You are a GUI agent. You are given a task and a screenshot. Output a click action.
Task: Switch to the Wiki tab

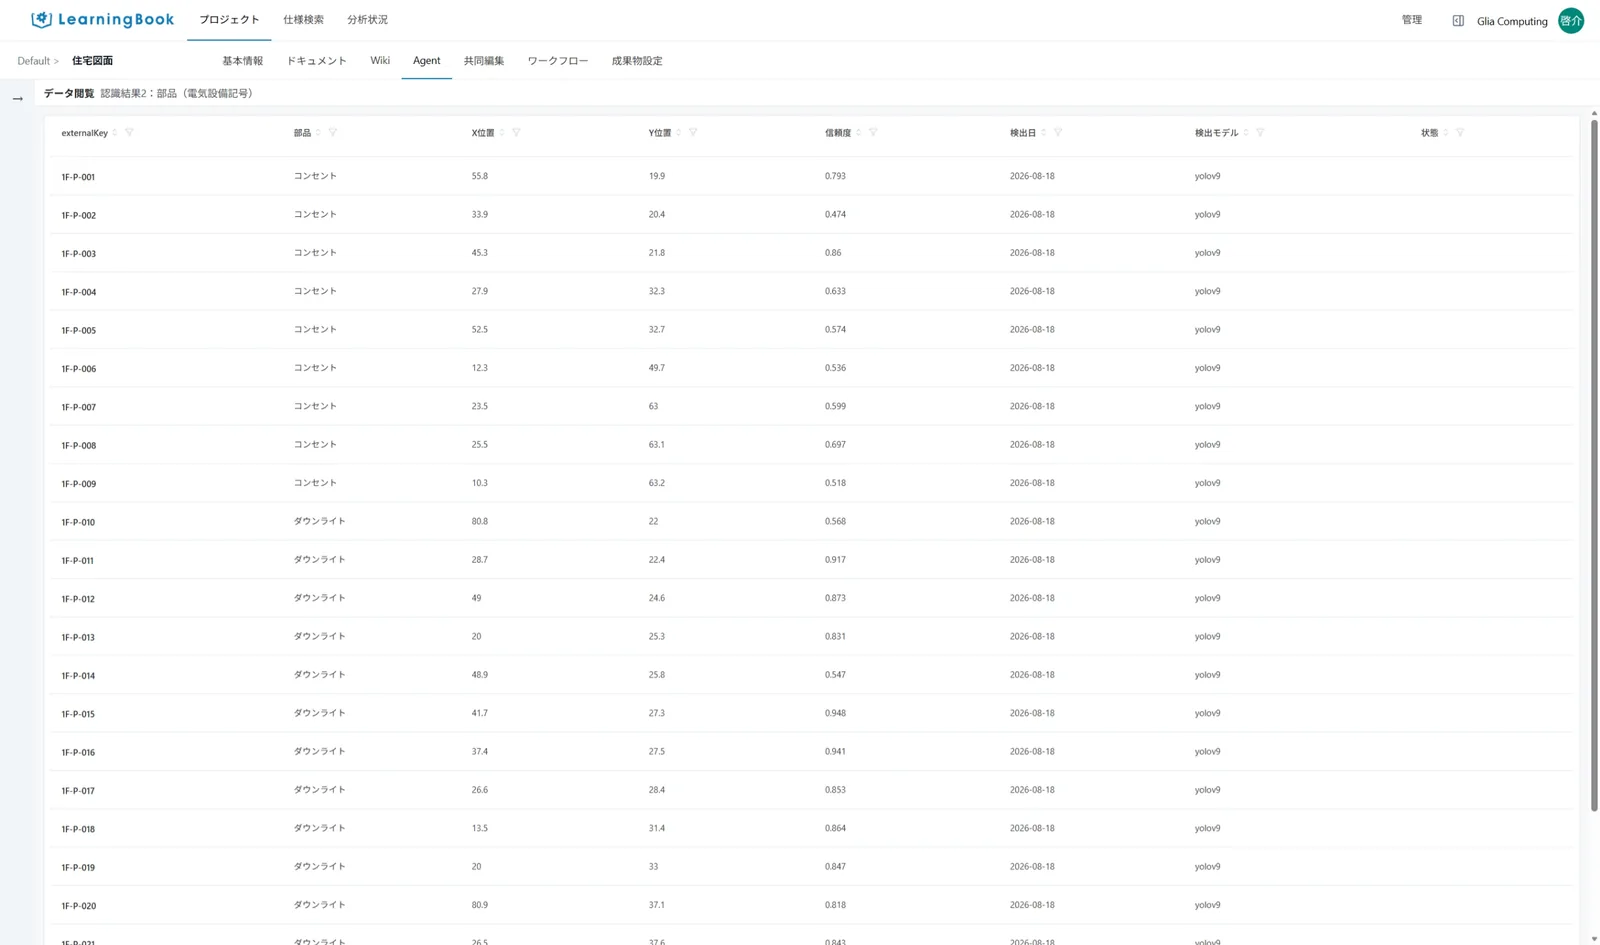tap(380, 61)
